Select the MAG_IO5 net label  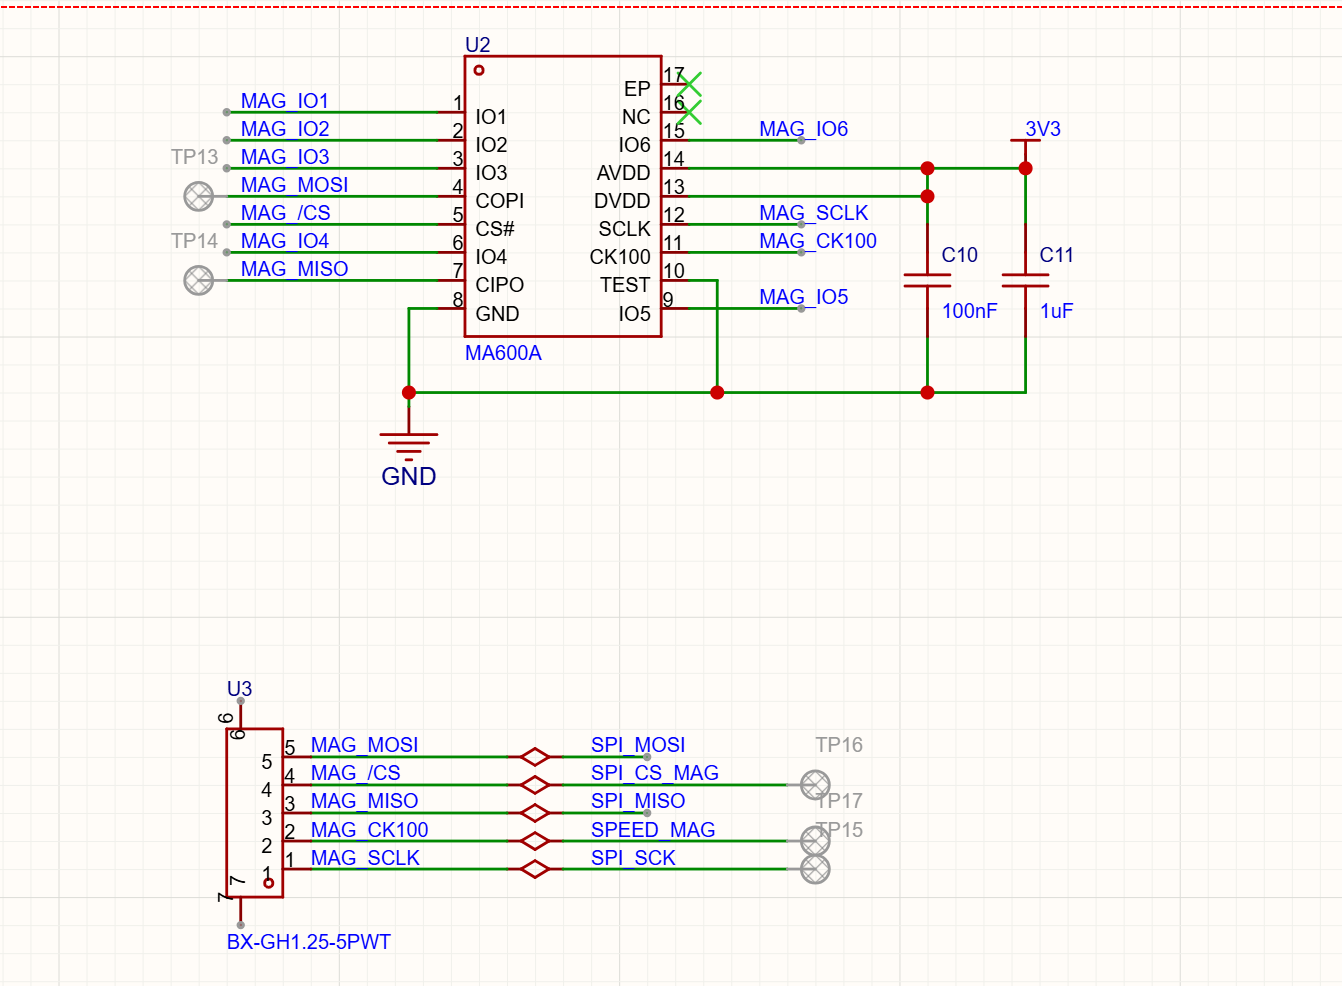[803, 297]
